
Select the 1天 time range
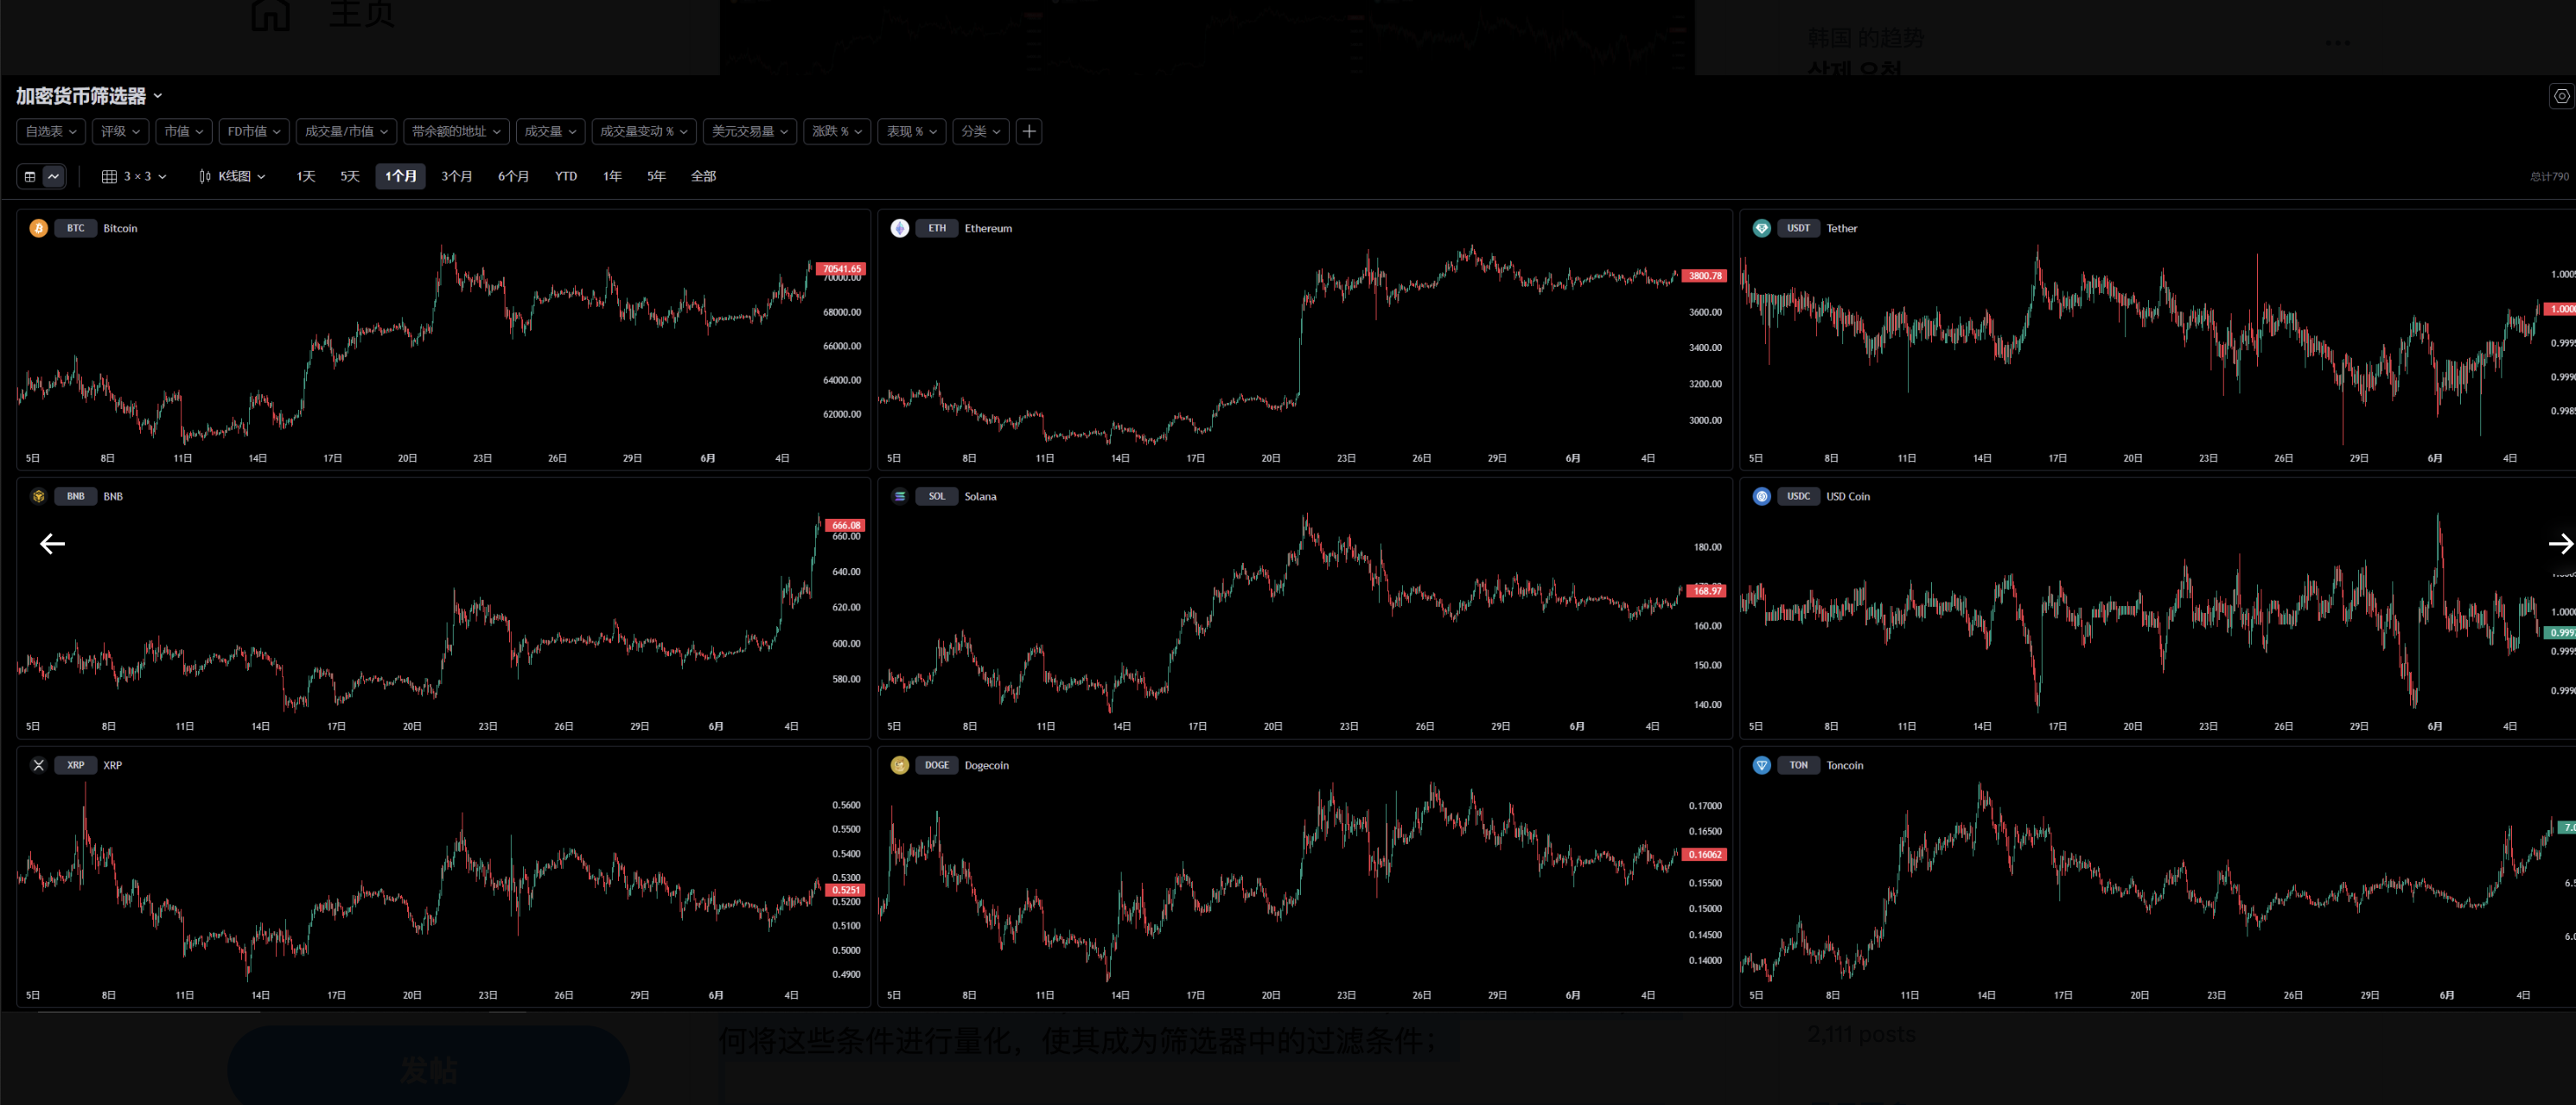coord(306,176)
